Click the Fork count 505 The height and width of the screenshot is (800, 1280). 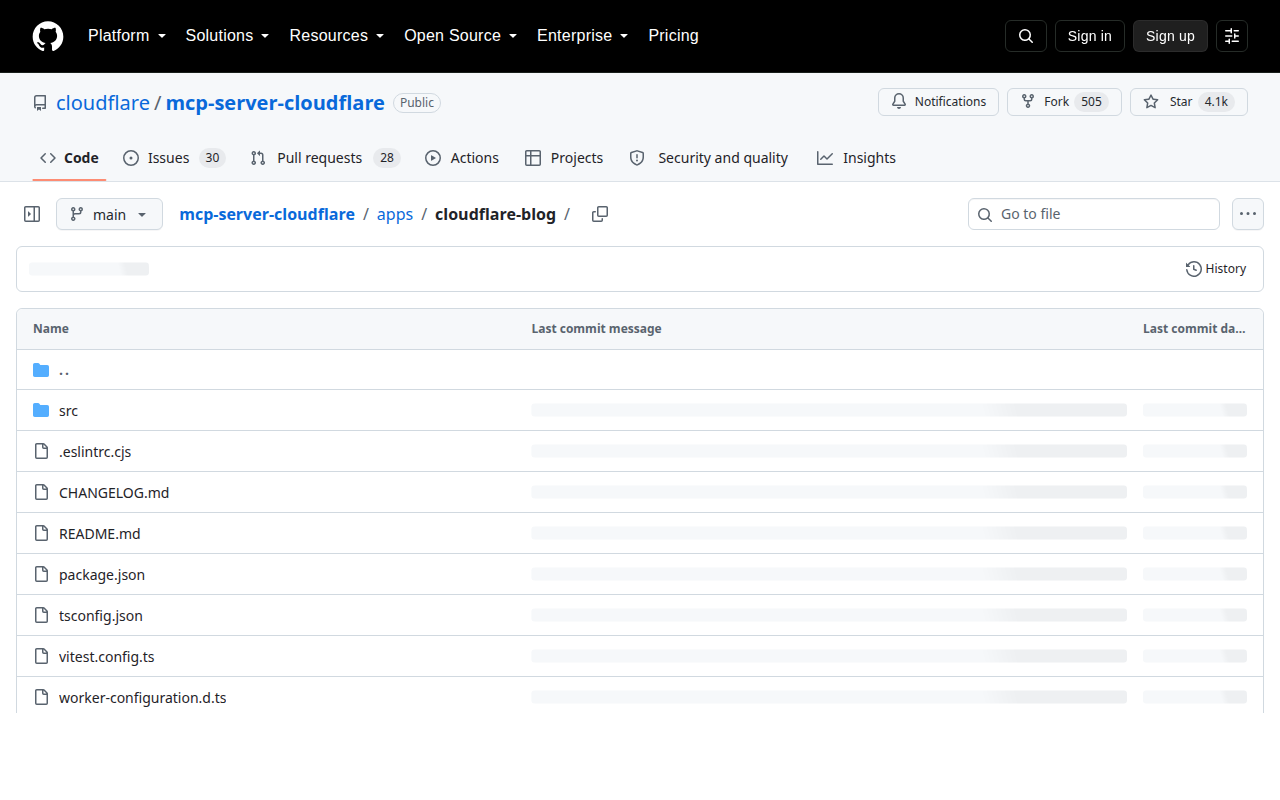(1092, 102)
